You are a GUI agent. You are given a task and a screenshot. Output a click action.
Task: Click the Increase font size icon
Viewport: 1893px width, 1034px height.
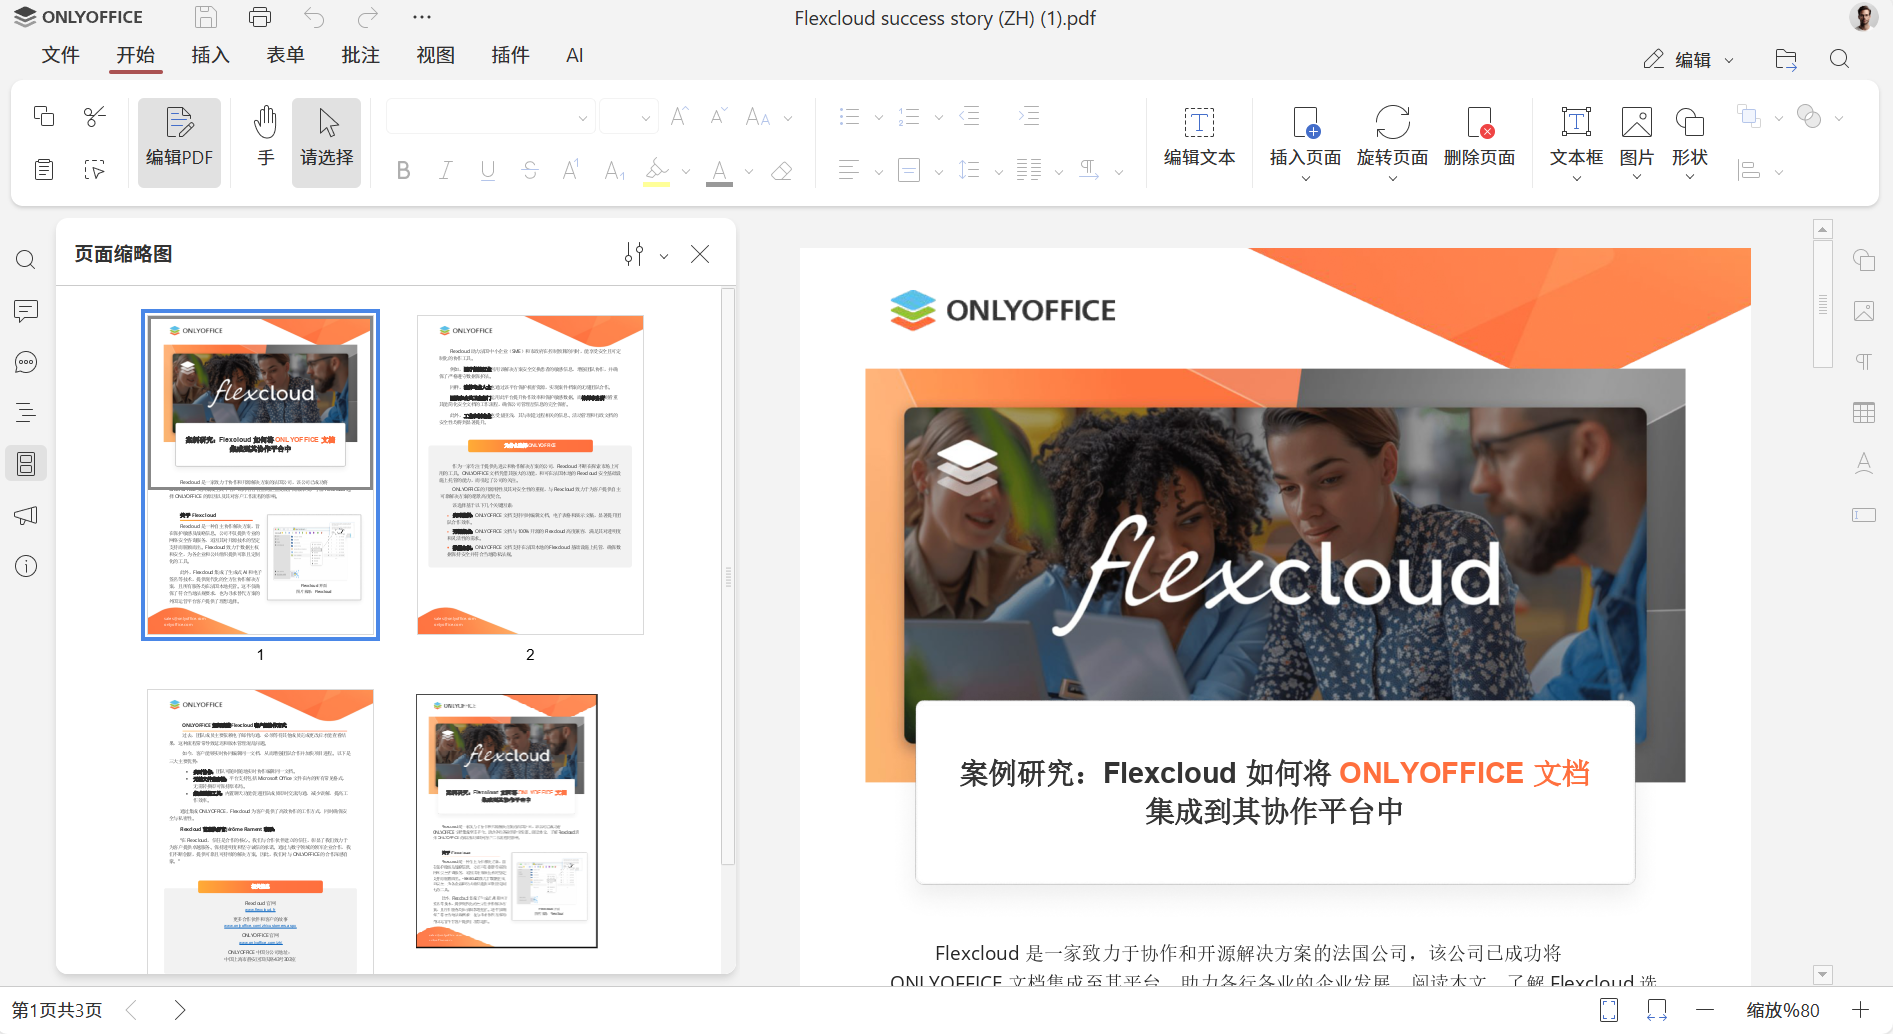tap(679, 117)
